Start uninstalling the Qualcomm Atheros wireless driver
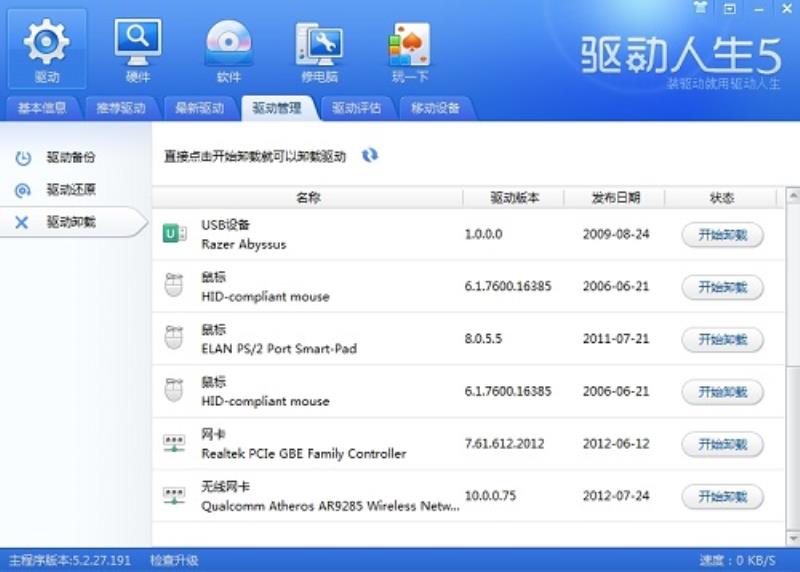Viewport: 800px width, 572px height. (x=722, y=496)
